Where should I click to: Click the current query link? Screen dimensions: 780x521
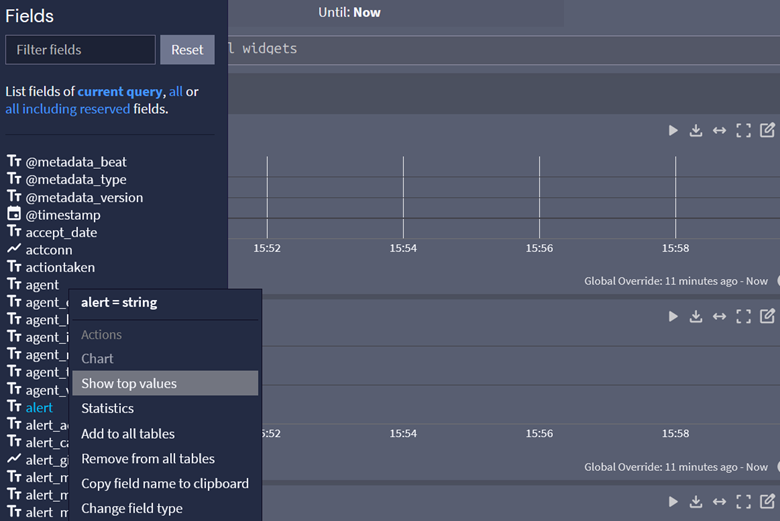[x=120, y=92]
